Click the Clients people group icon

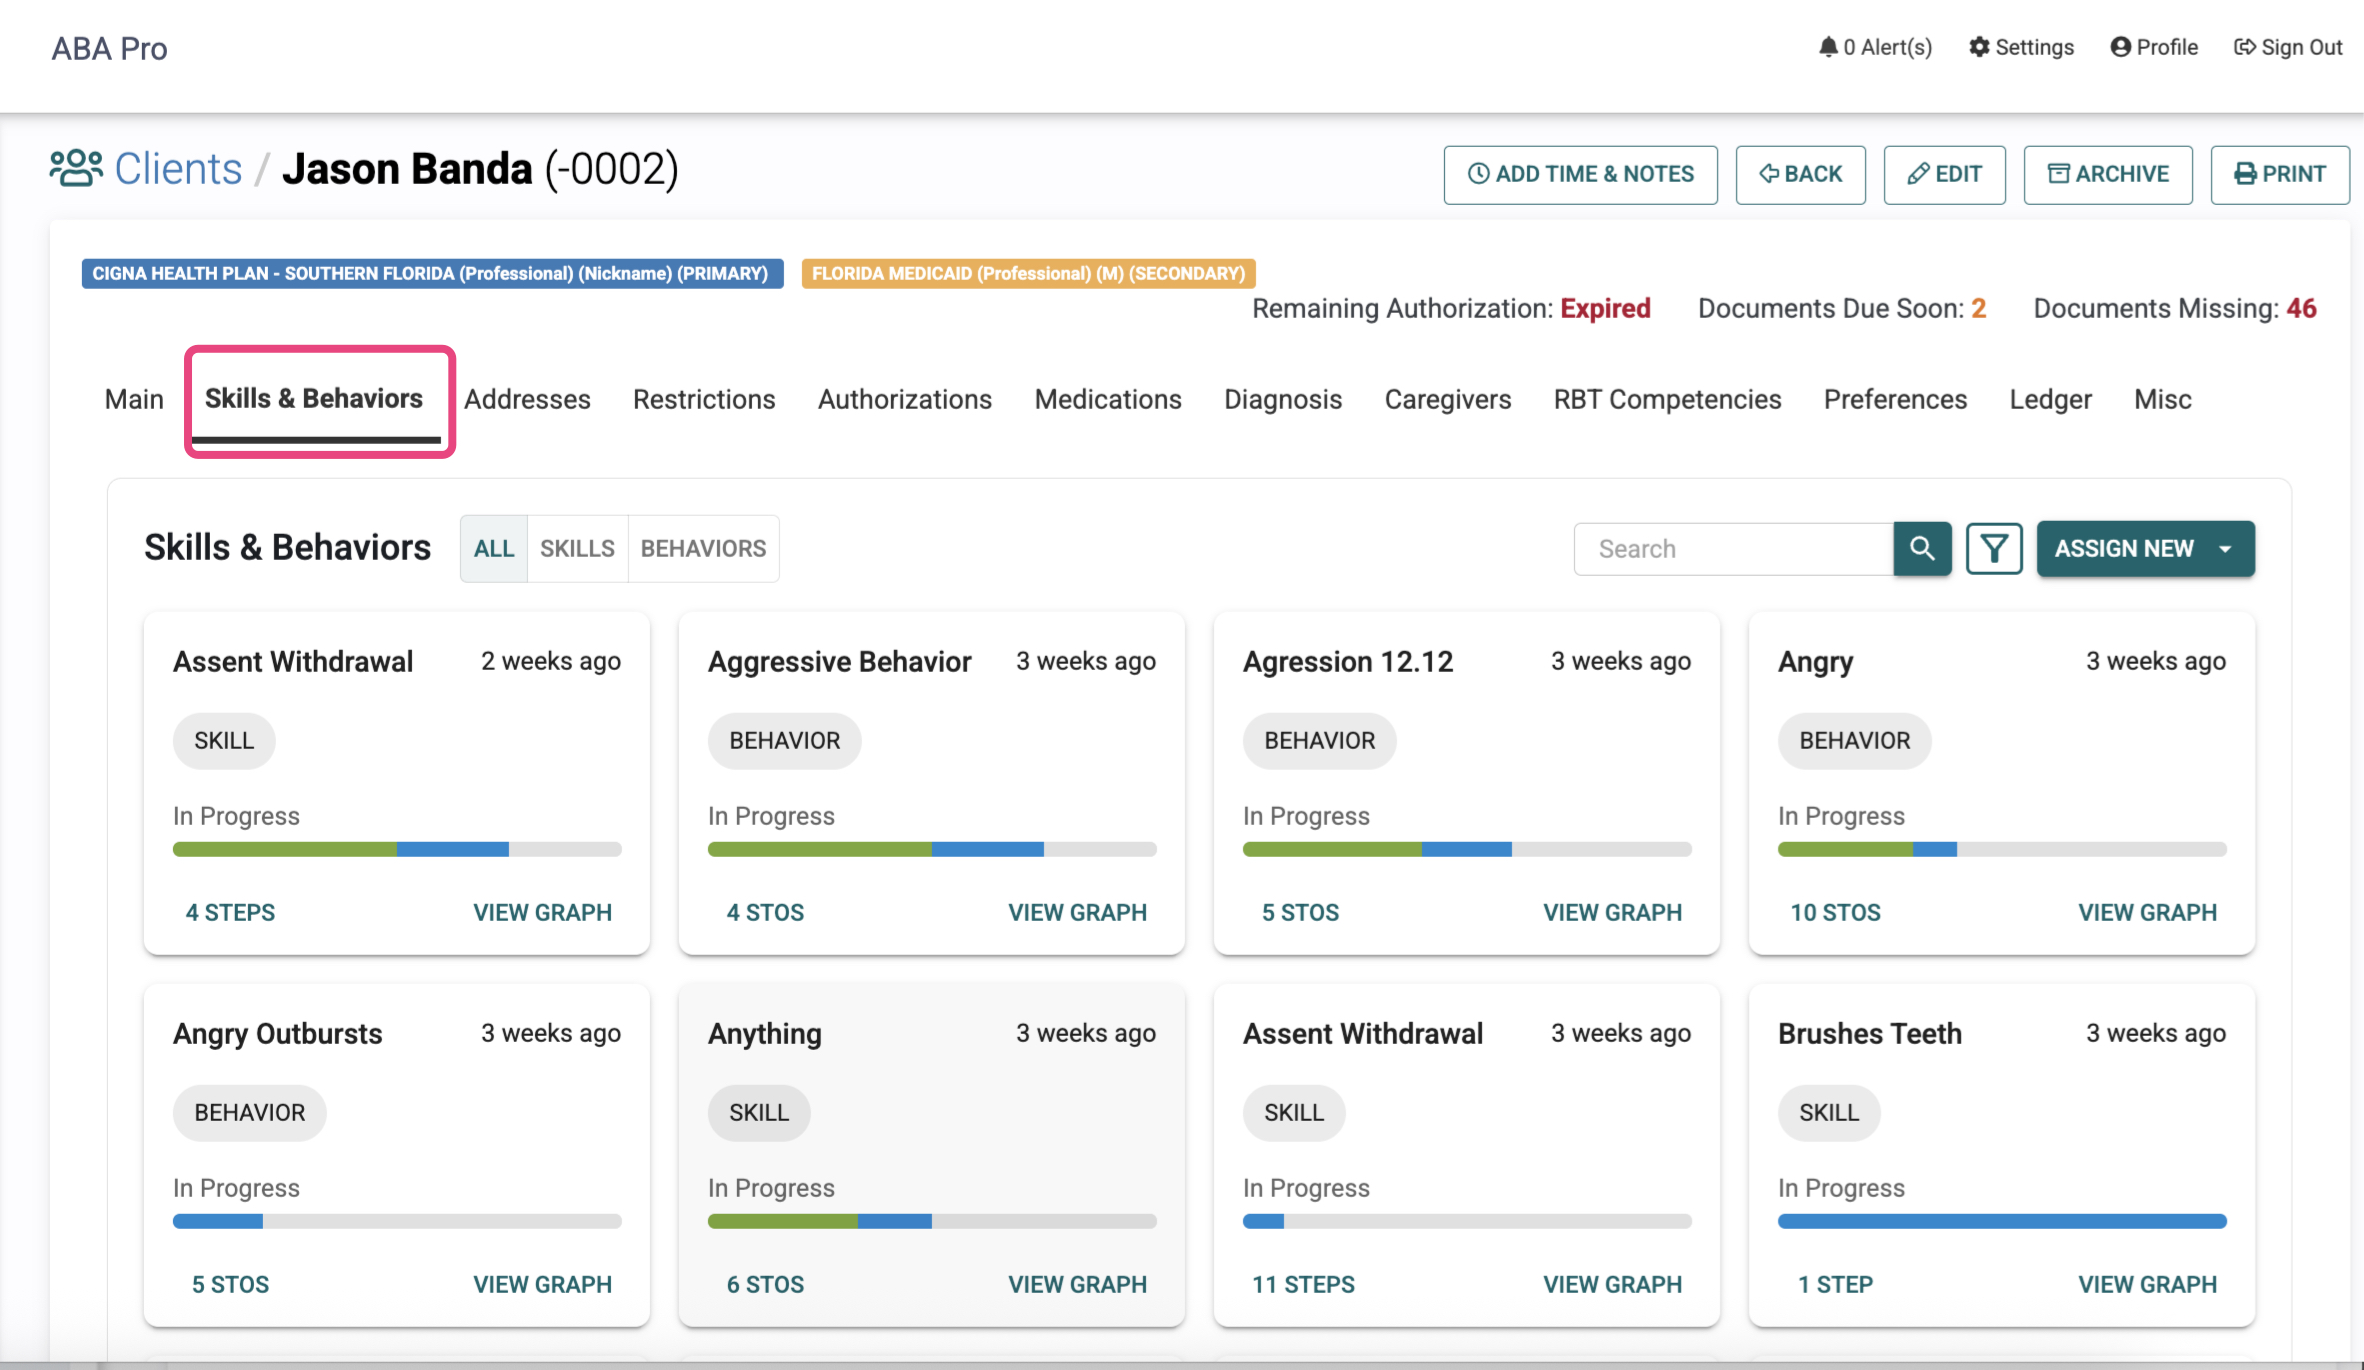point(76,168)
